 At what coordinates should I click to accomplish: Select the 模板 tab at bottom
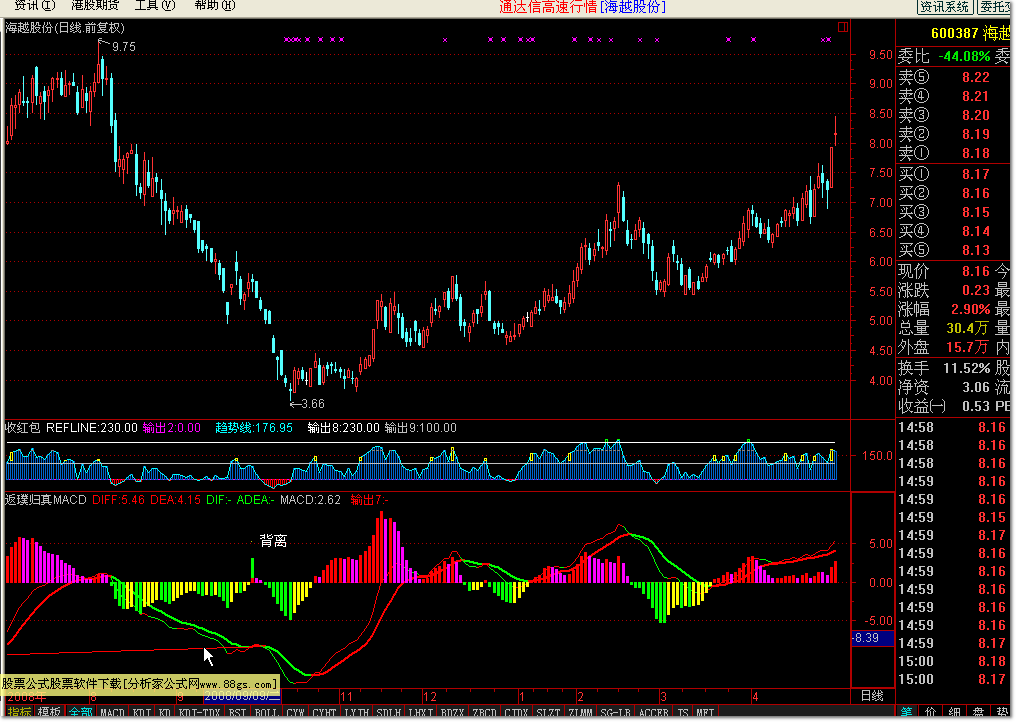(x=49, y=712)
